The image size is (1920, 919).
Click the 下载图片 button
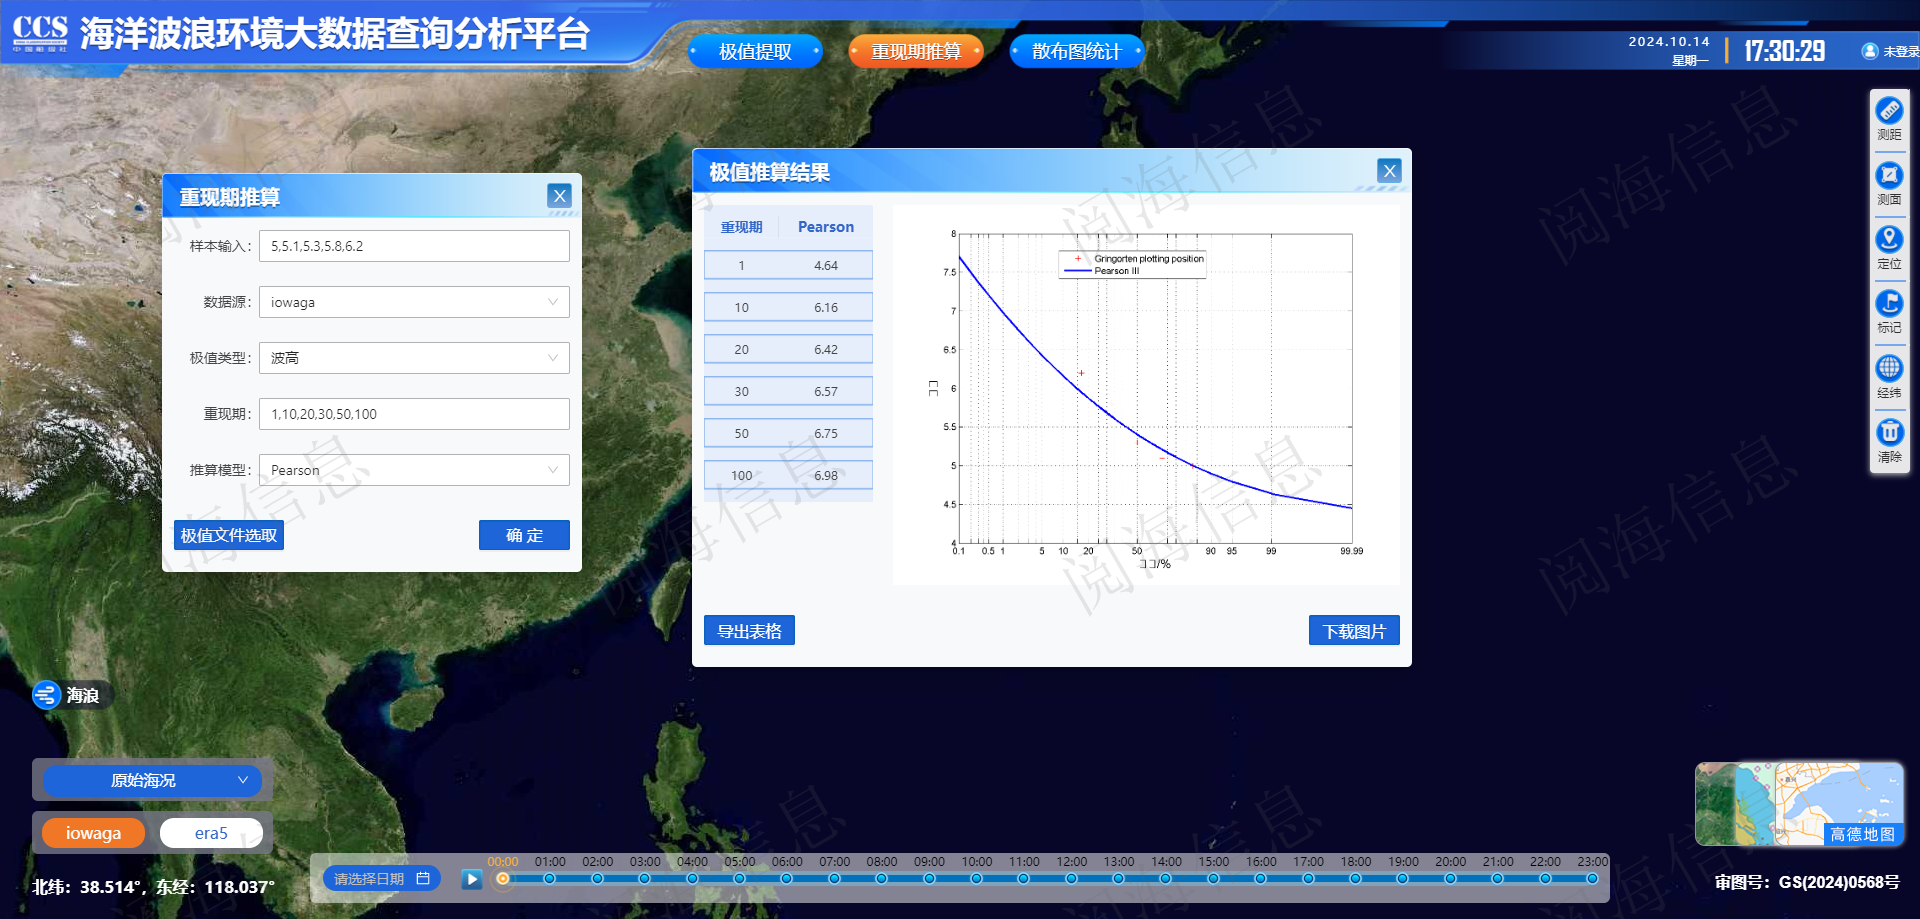pyautogui.click(x=1353, y=631)
